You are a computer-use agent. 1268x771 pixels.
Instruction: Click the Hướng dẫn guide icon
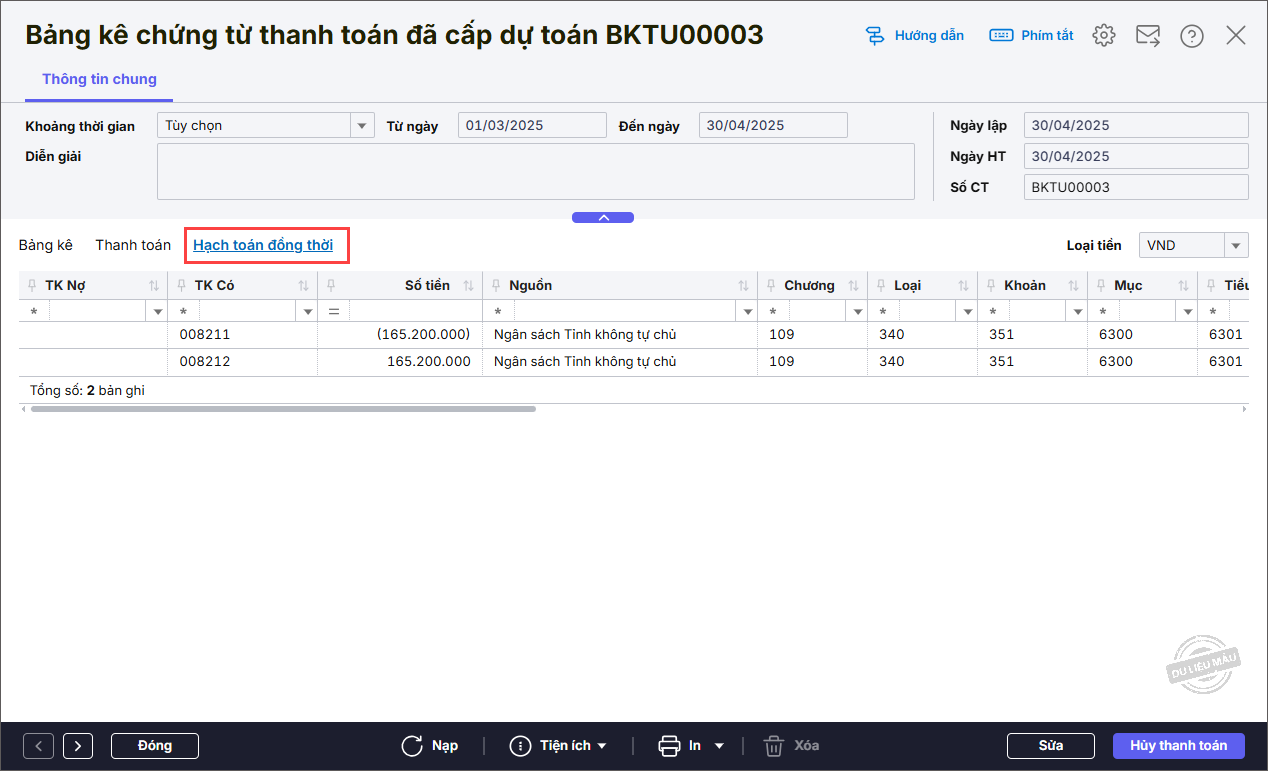click(876, 35)
